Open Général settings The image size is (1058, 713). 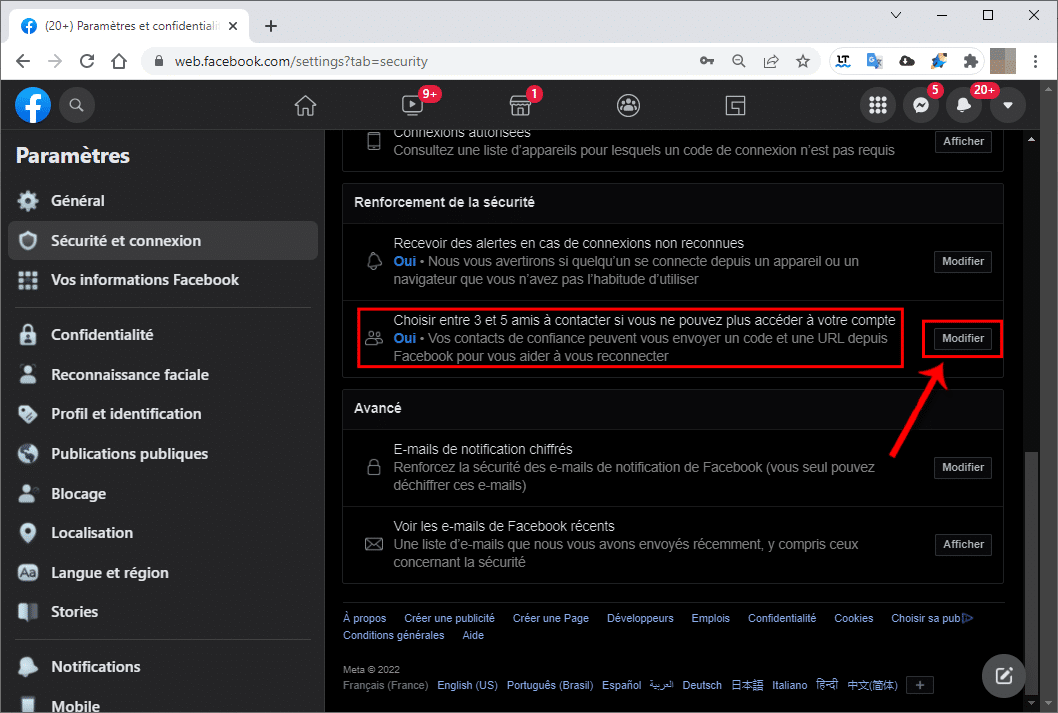(x=163, y=201)
